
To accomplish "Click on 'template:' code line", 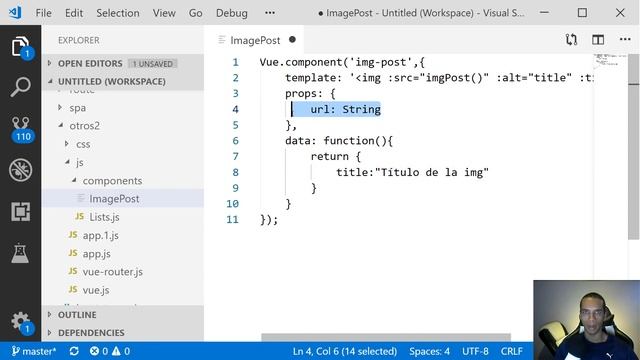I will (439, 78).
